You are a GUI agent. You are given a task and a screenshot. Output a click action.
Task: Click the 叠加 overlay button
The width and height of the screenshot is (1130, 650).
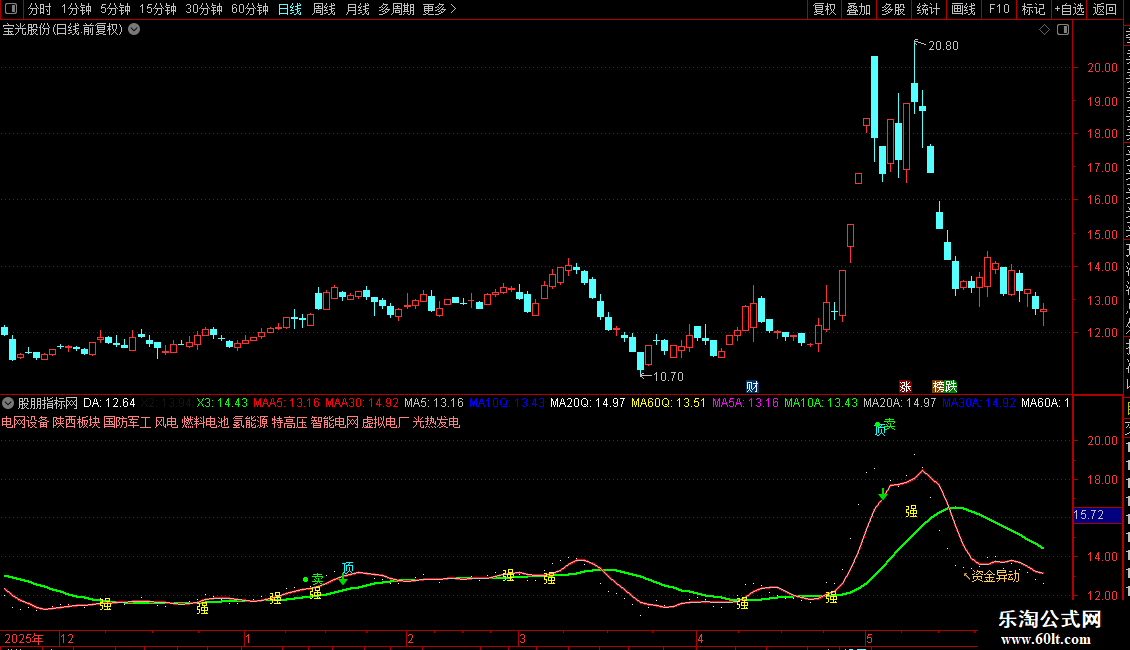[858, 9]
